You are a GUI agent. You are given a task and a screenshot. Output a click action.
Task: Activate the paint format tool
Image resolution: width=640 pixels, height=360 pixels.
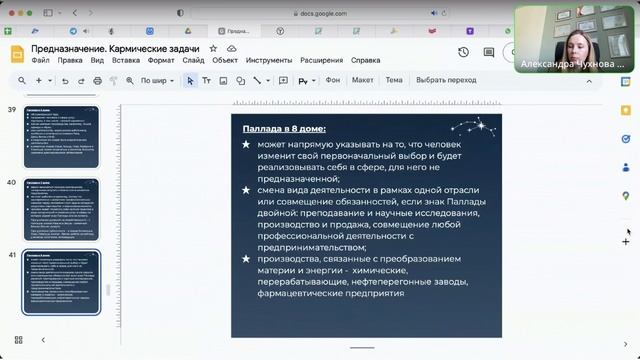(x=113, y=81)
